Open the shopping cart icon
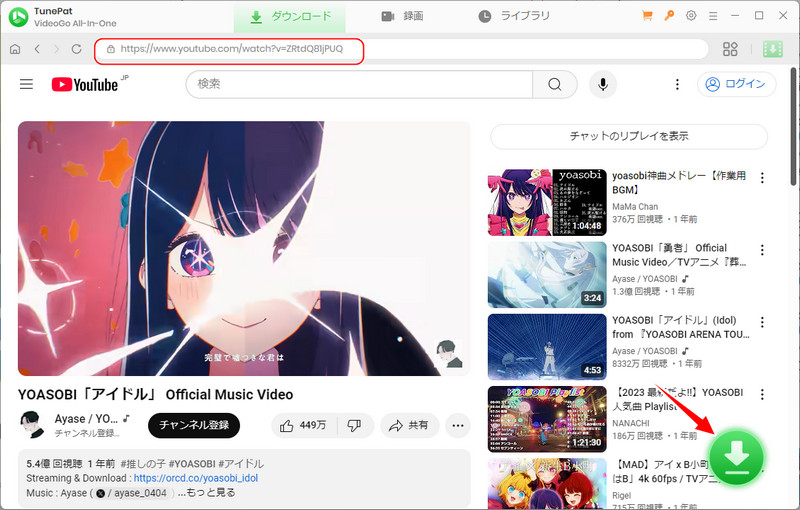800x510 pixels. 647,16
